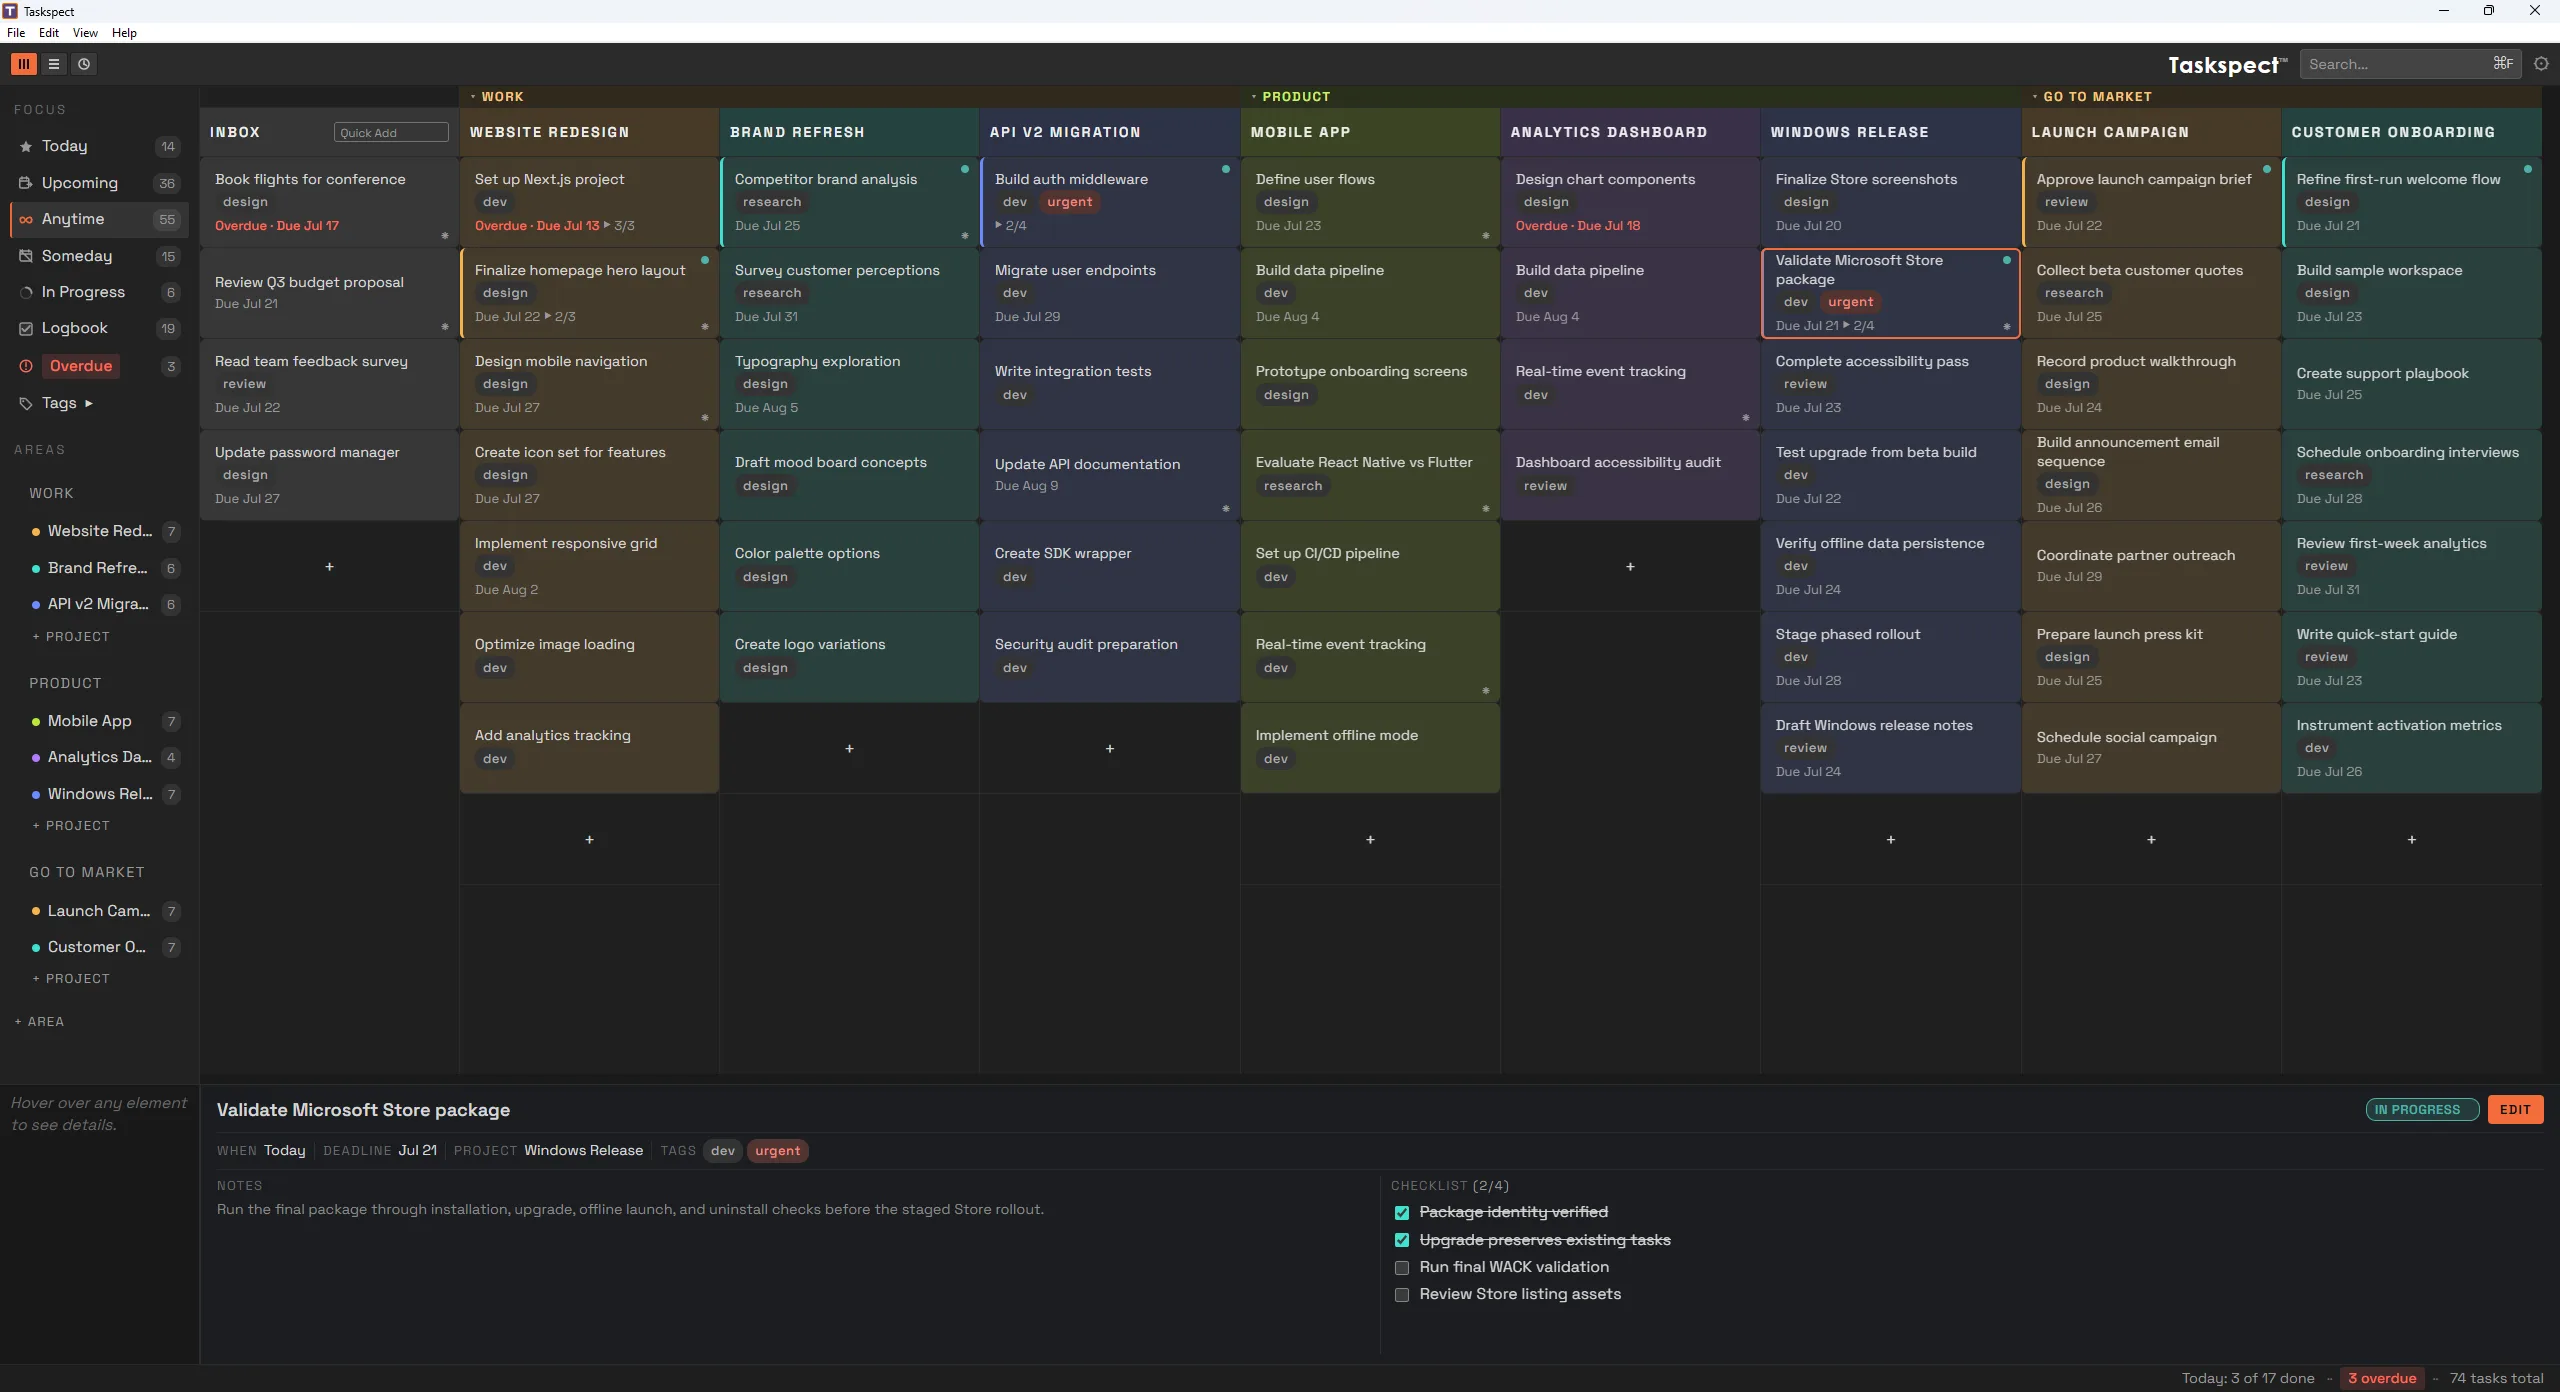
Task: Expand the Tags list in sidebar
Action: pos(89,403)
